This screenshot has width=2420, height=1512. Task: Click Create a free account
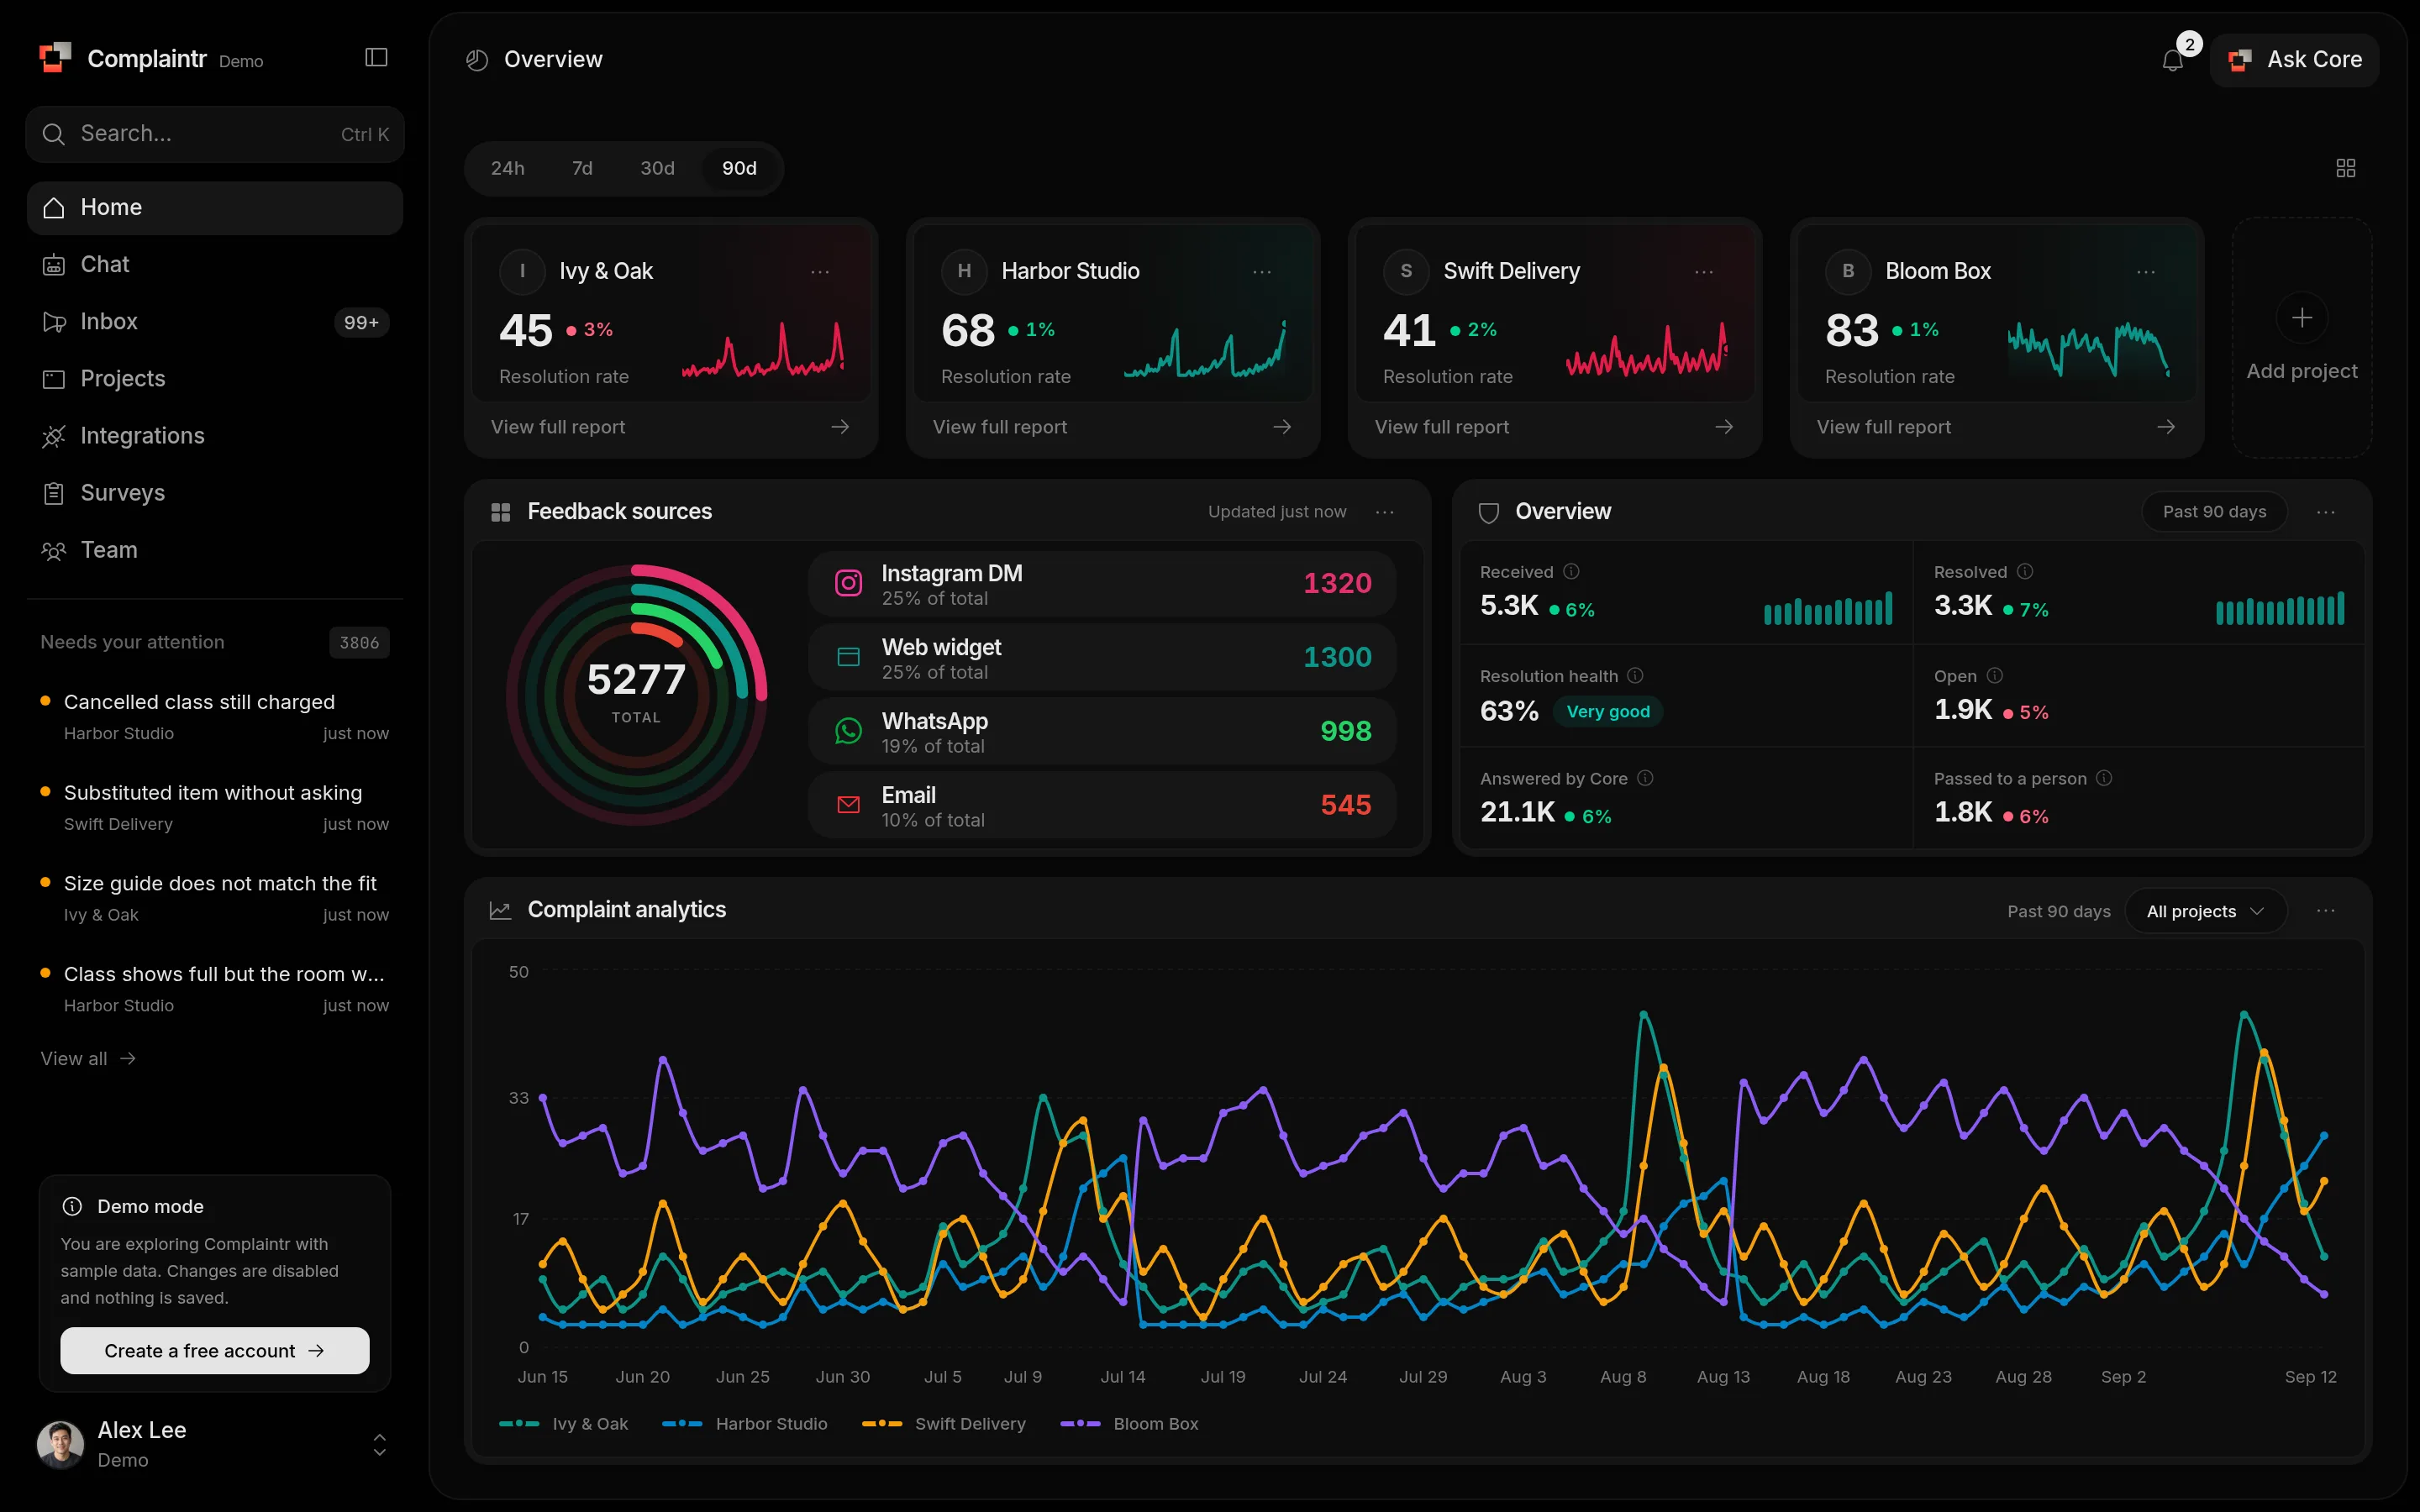[215, 1351]
